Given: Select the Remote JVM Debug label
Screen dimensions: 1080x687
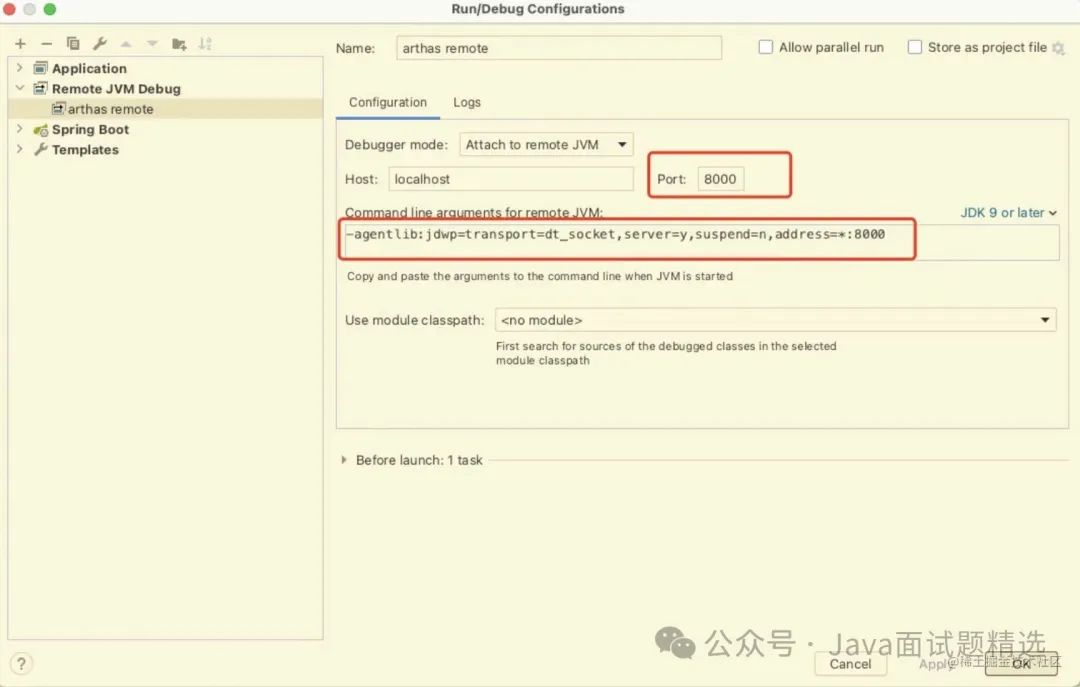Looking at the screenshot, I should click(x=116, y=88).
